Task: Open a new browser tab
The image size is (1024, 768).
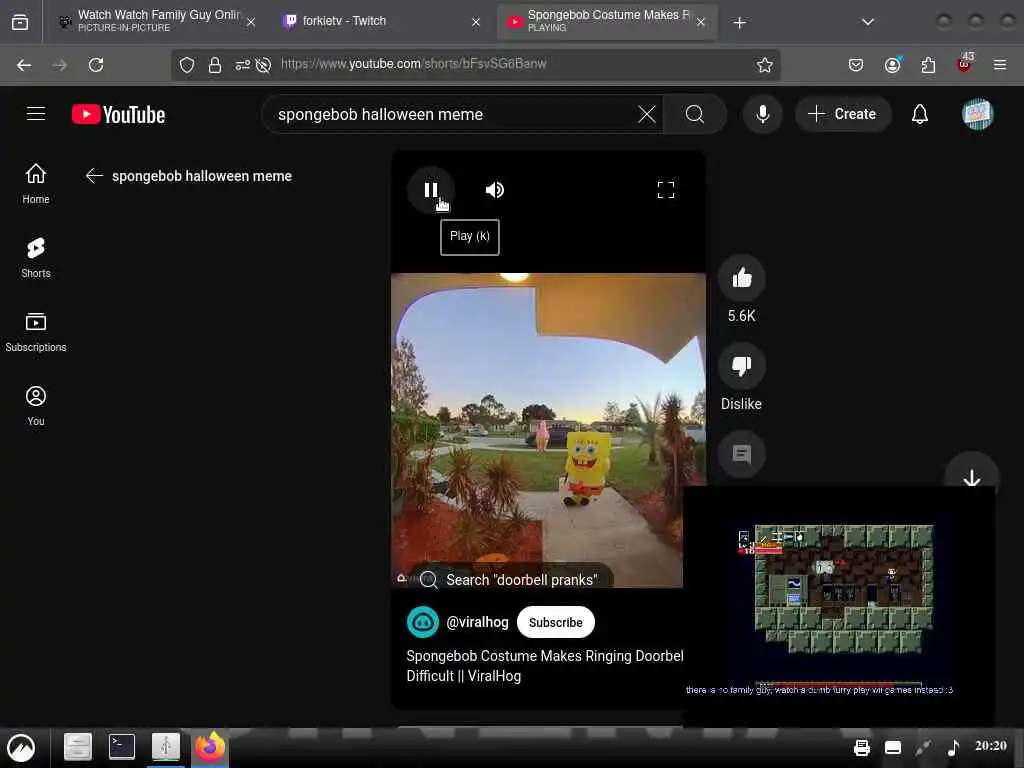Action: (739, 23)
